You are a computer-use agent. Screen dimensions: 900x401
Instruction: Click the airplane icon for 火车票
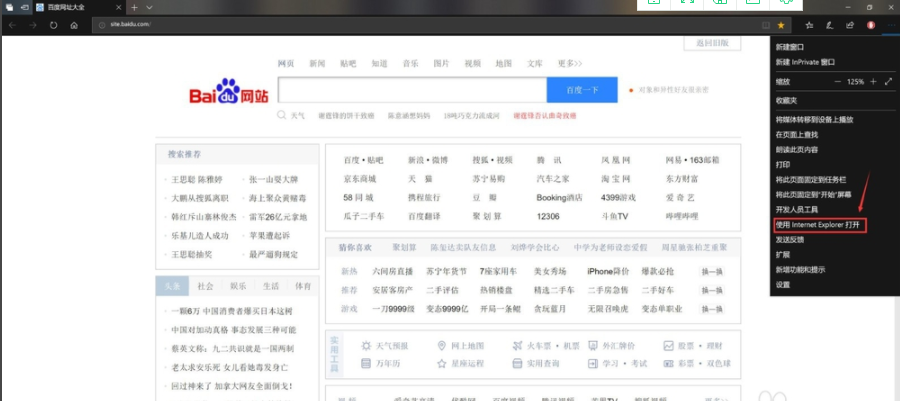(x=517, y=346)
